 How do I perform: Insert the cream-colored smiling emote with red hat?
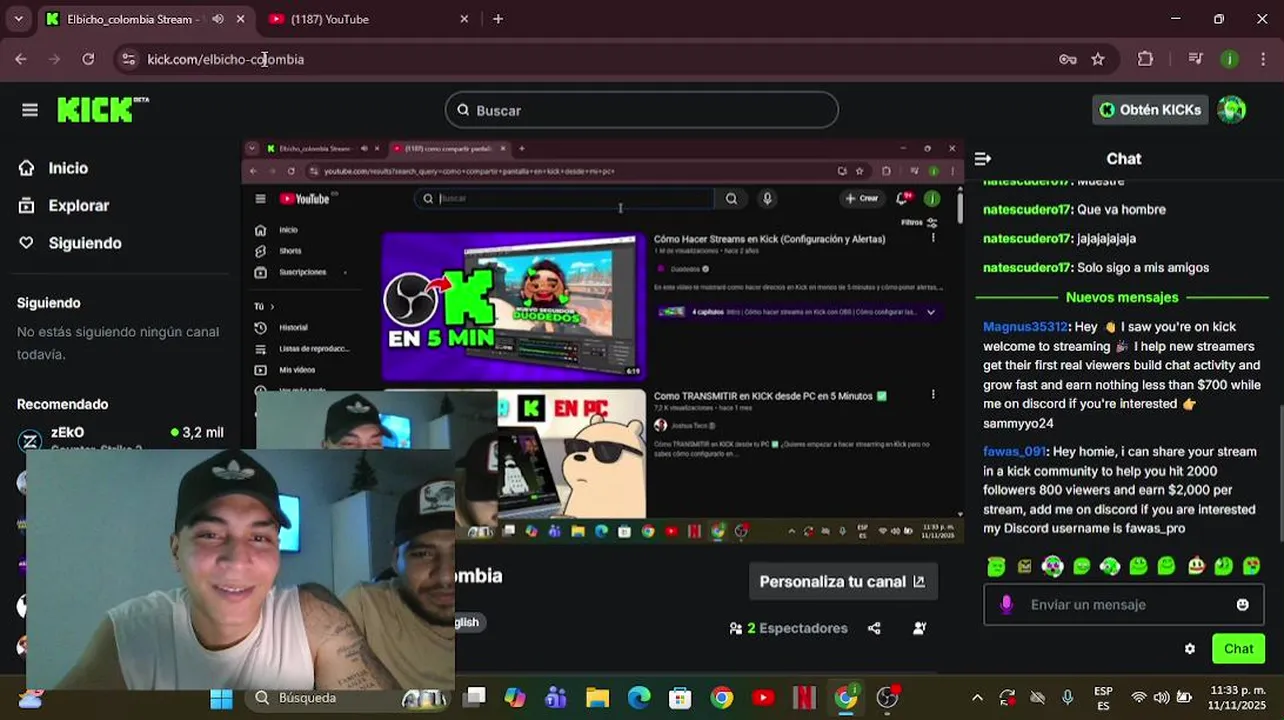1196,566
